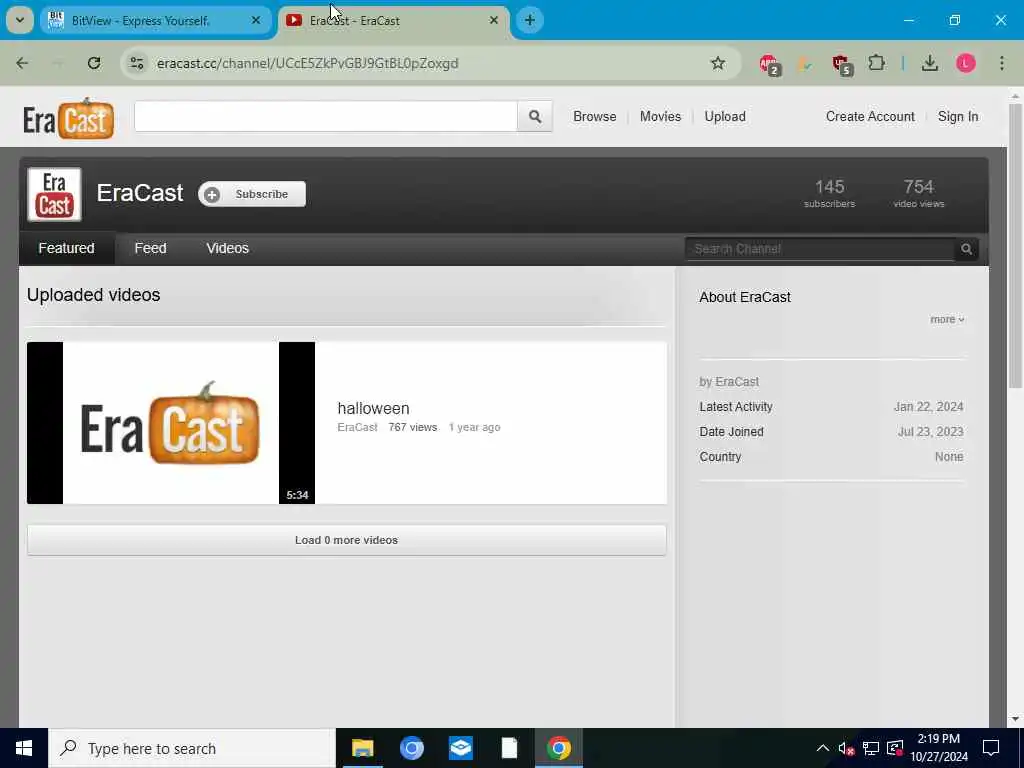Open the Featured channel tab
1024x768 pixels.
pyautogui.click(x=67, y=248)
